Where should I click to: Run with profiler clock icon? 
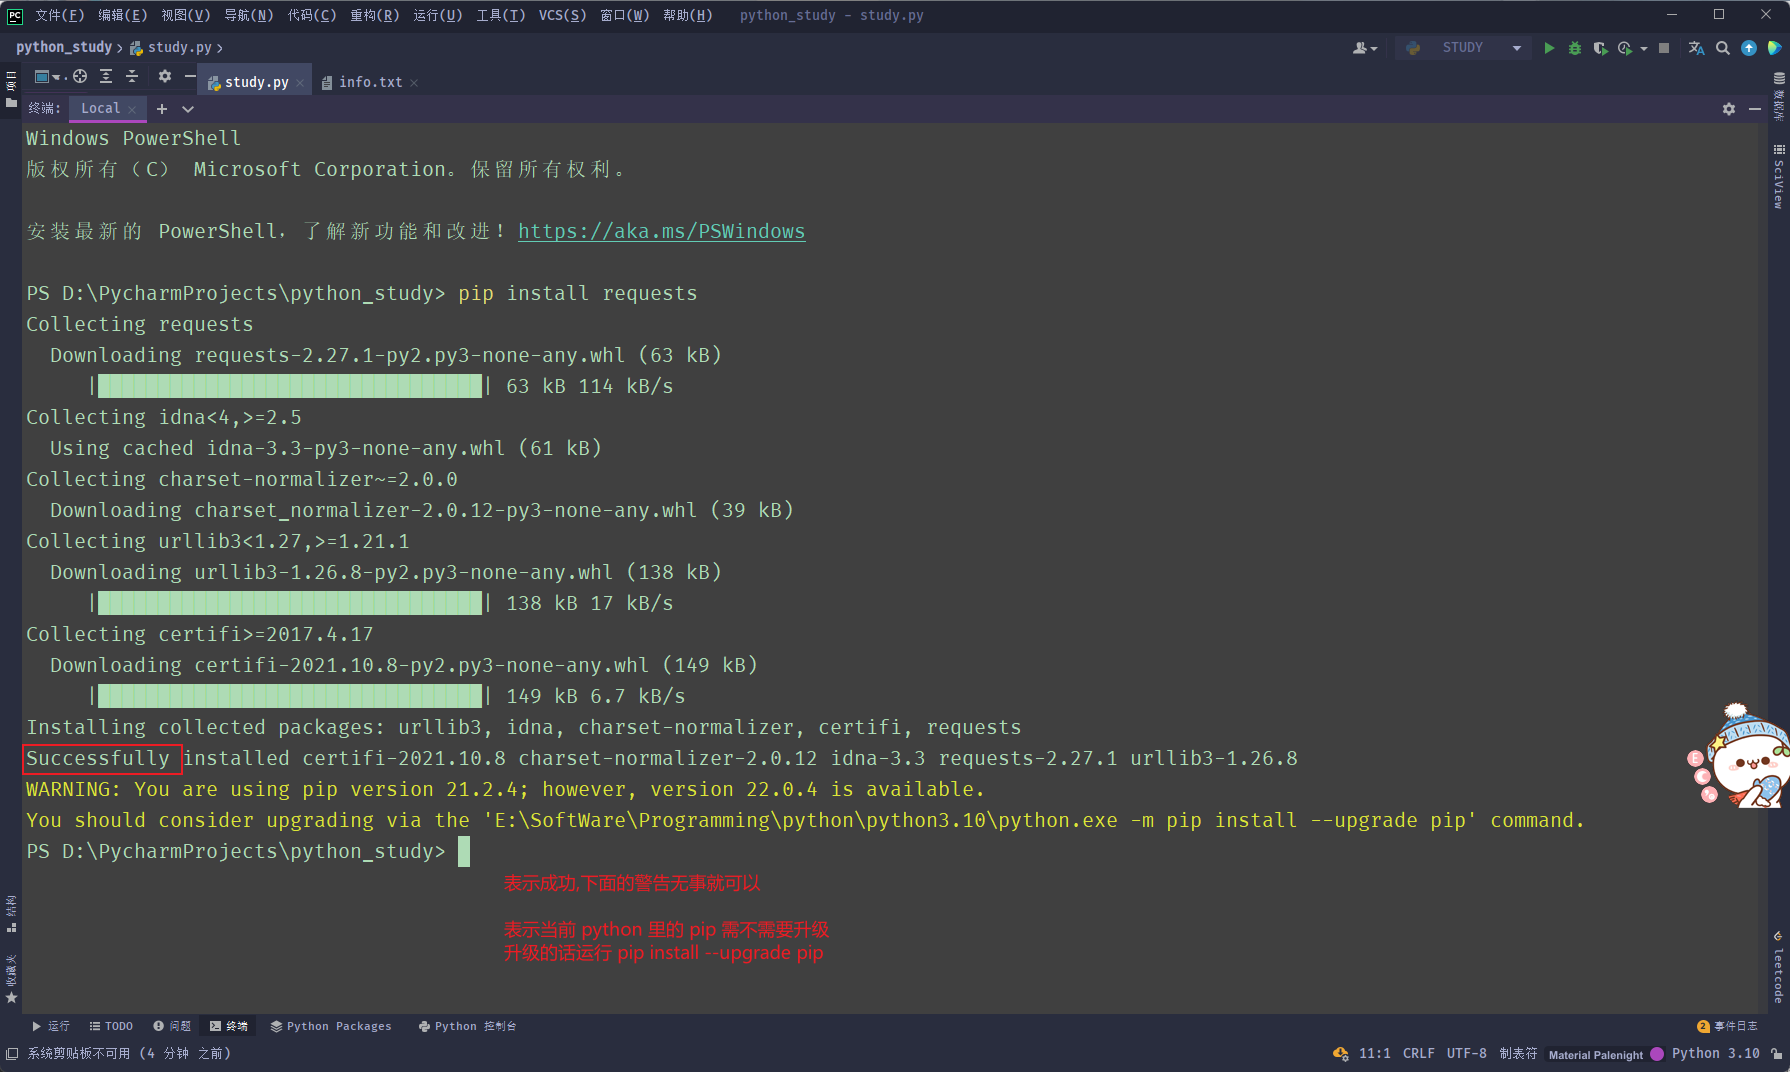coord(1625,48)
